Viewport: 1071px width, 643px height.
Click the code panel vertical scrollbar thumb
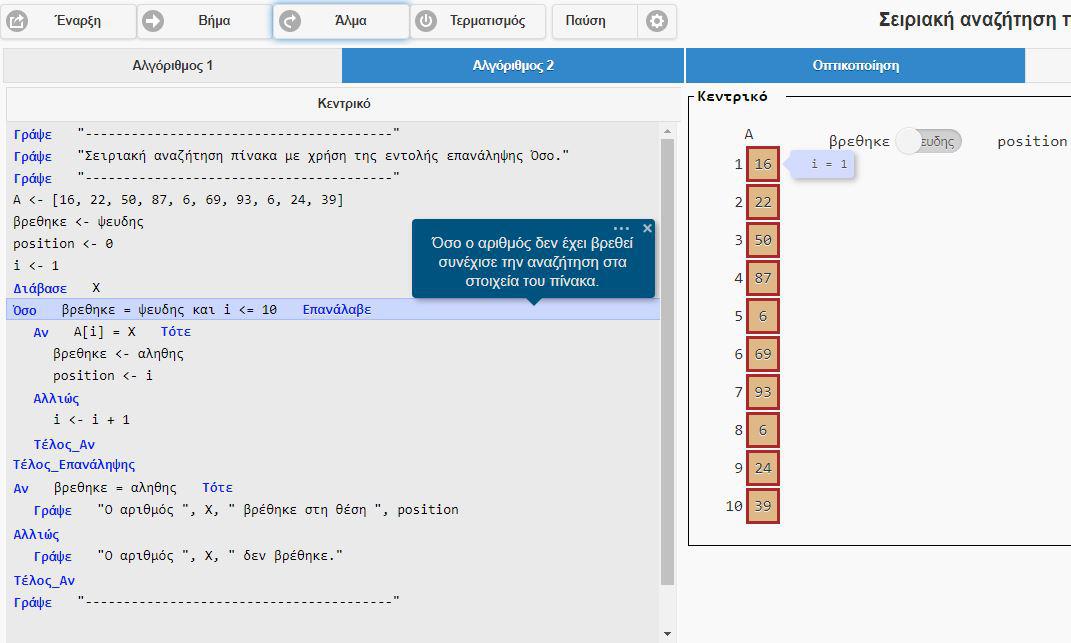coord(667,362)
